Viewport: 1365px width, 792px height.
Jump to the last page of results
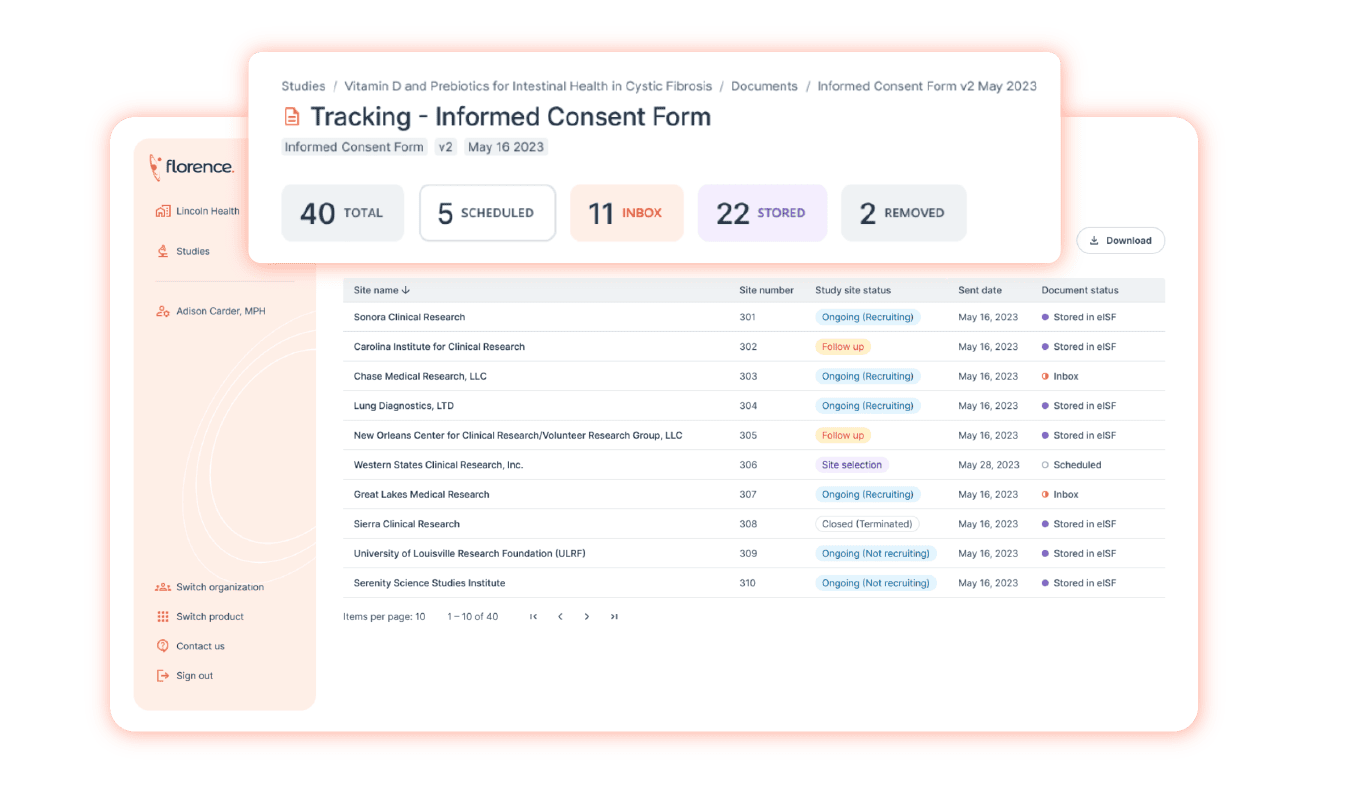(x=614, y=617)
